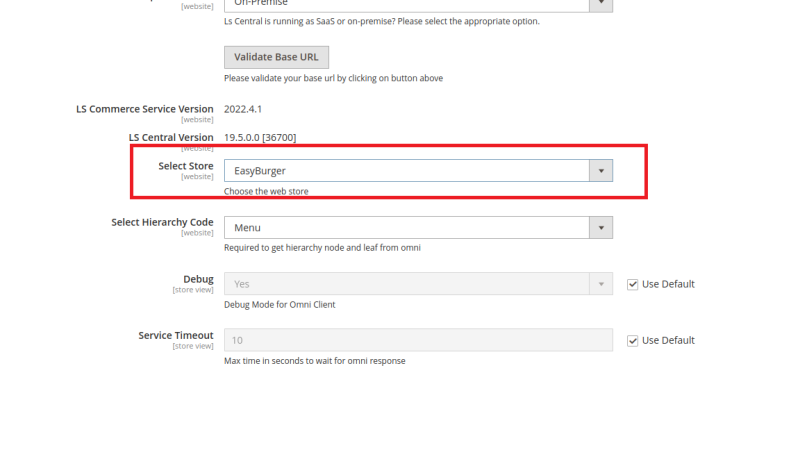Click the arrow icon of the Hierarchy Code dropdown
800x450 pixels.
(x=601, y=228)
